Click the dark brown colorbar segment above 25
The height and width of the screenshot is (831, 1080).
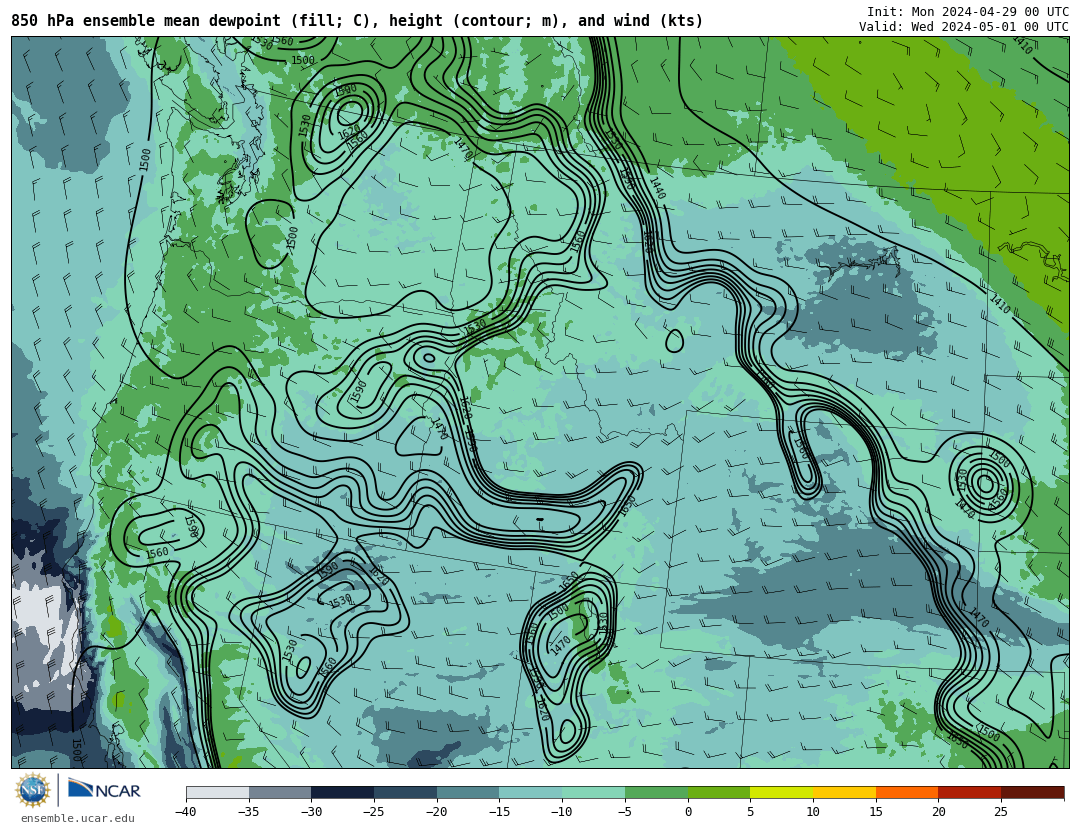click(x=1032, y=792)
